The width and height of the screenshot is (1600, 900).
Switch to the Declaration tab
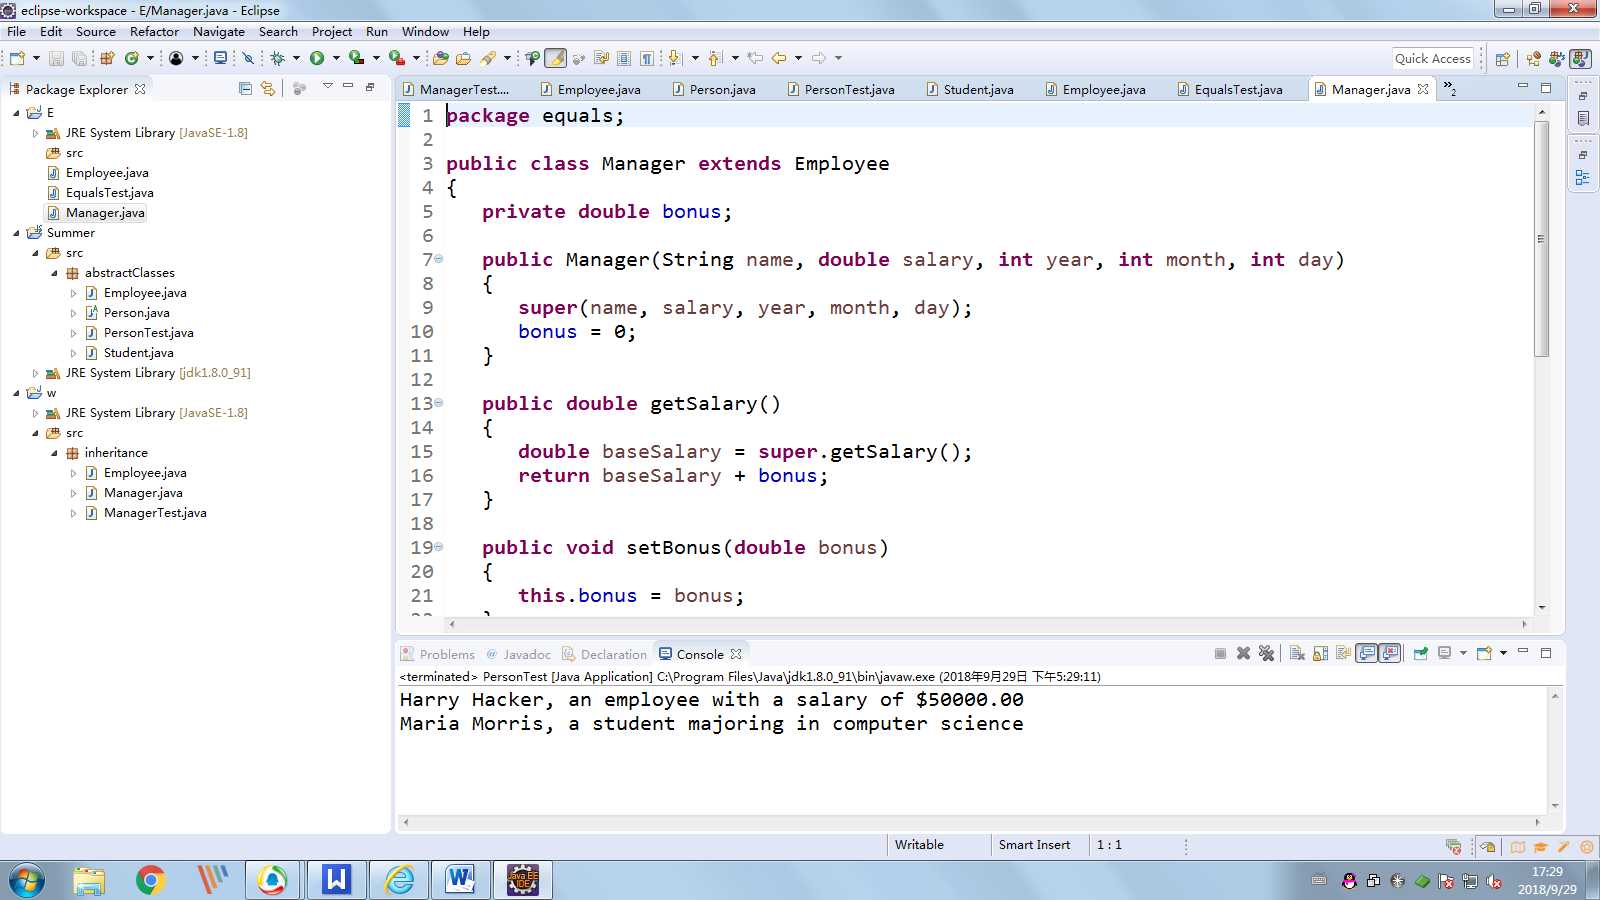tap(605, 654)
